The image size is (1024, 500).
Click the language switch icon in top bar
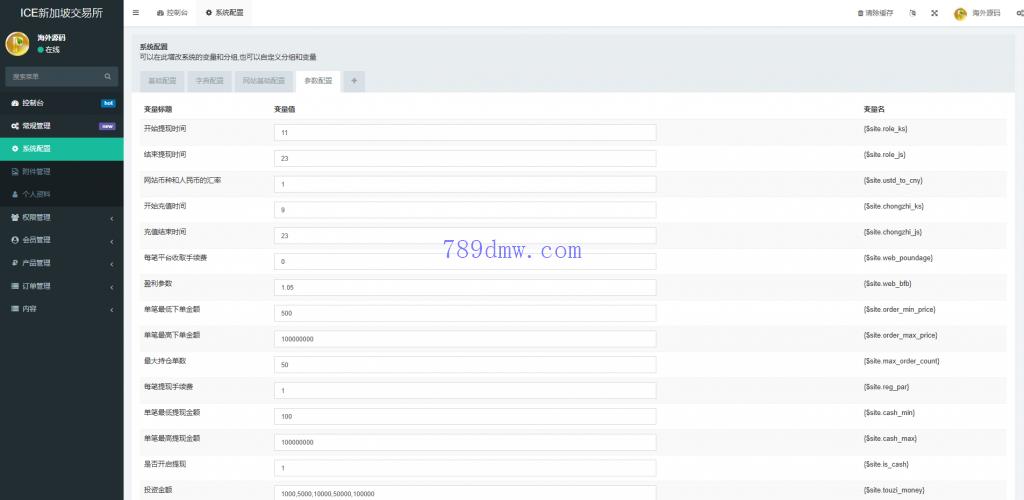913,13
